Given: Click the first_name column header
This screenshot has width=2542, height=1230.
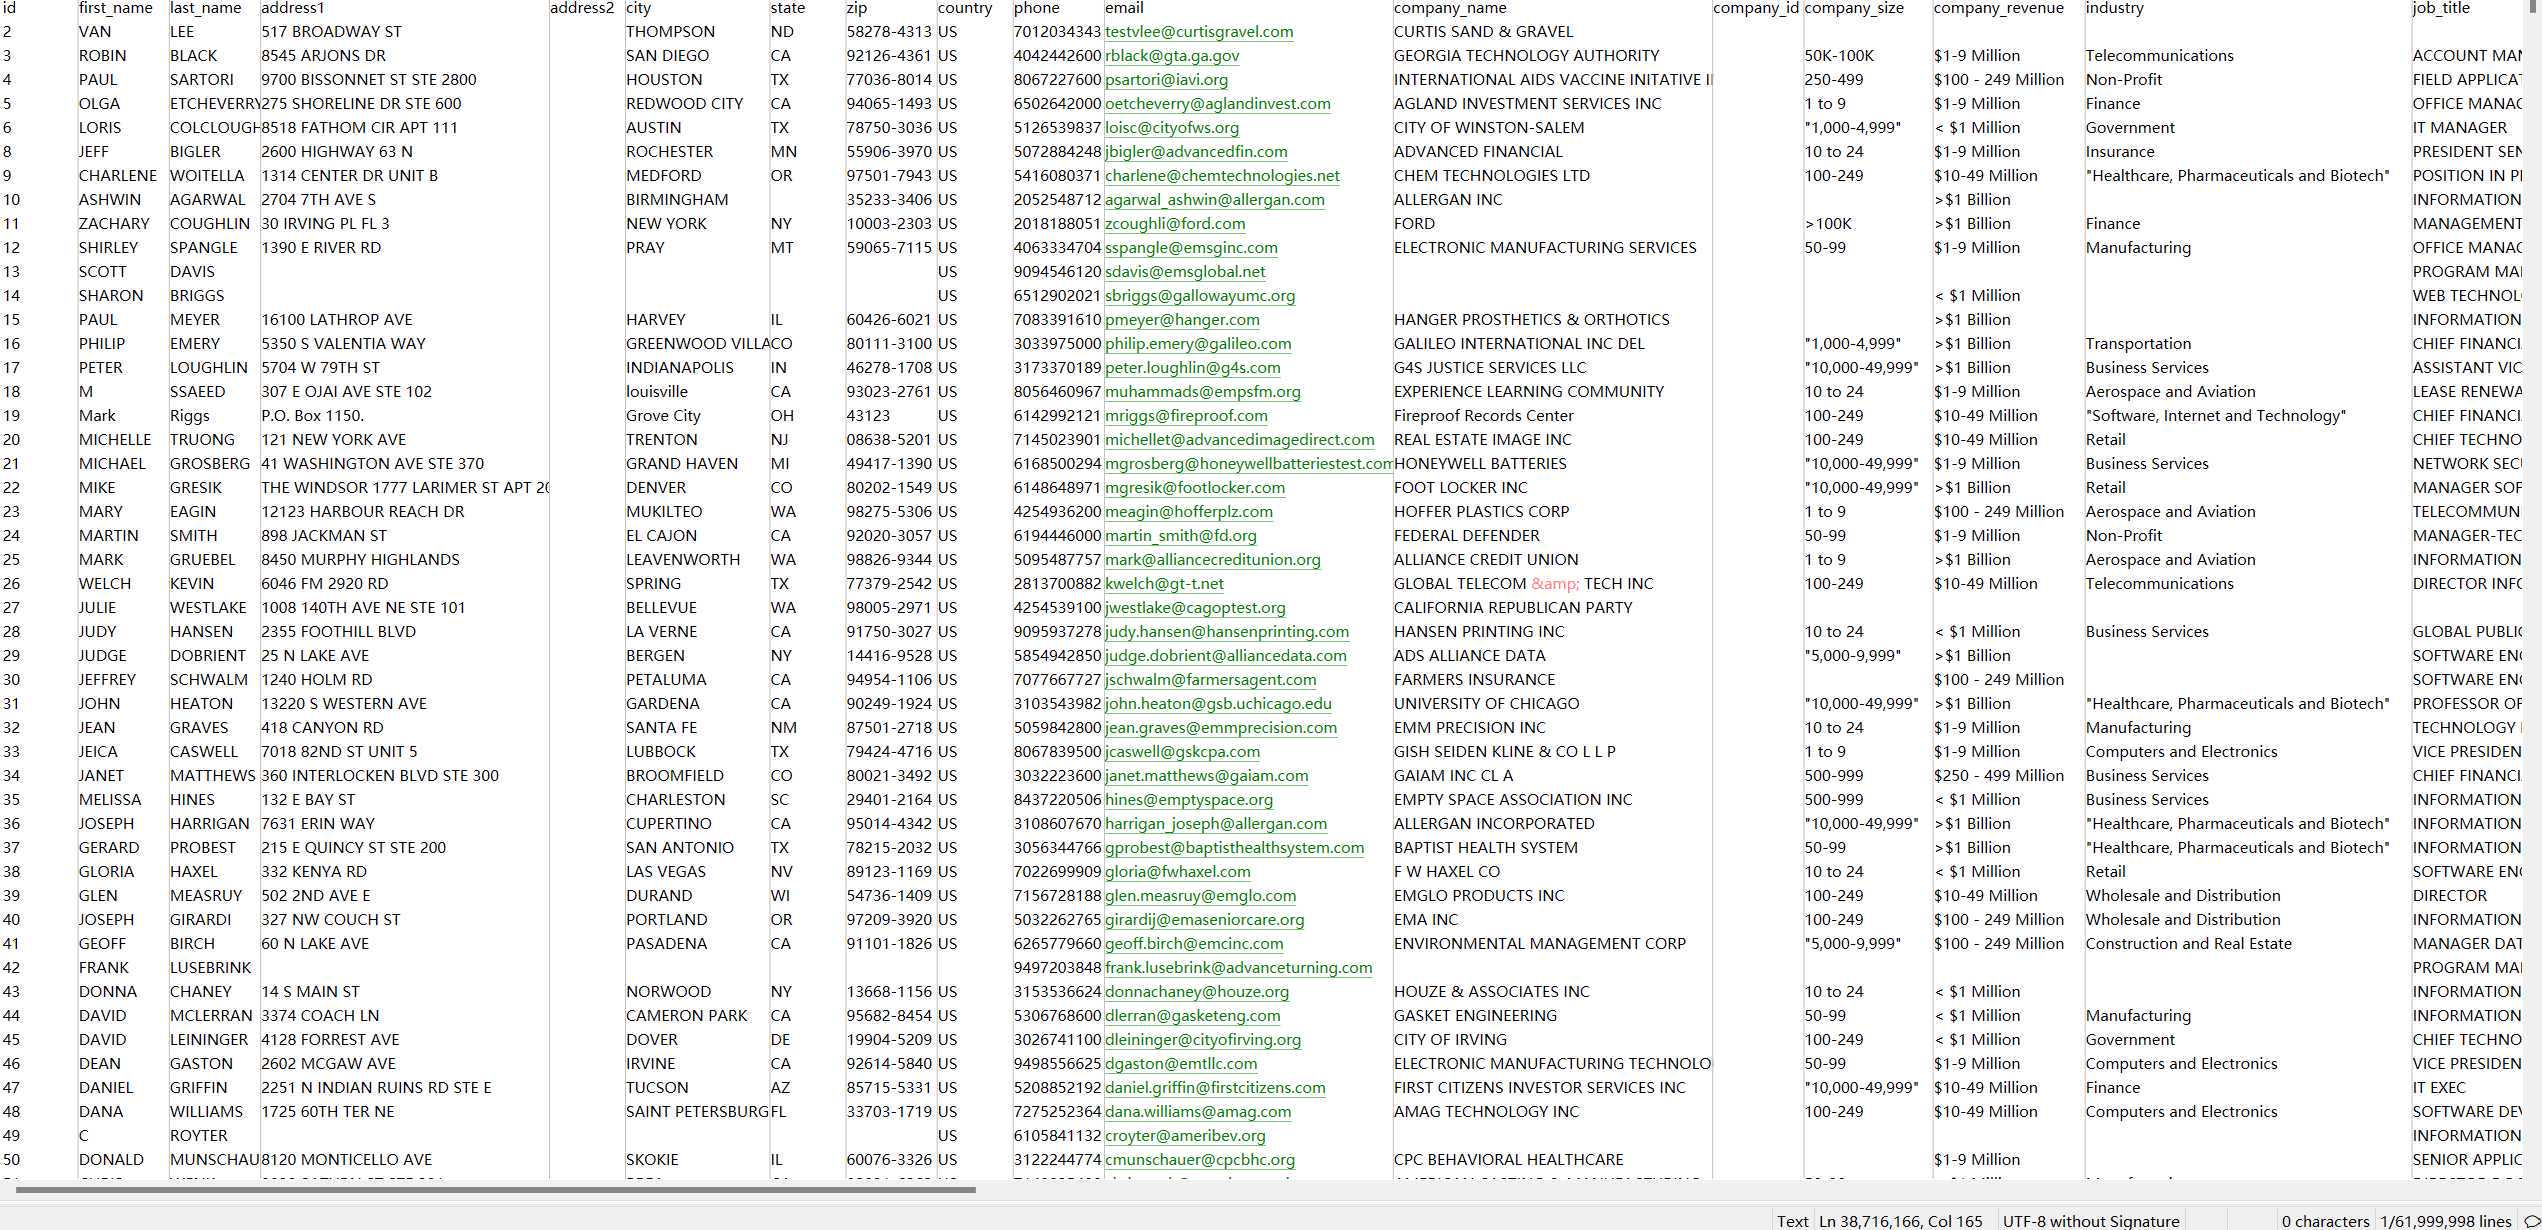Looking at the screenshot, I should pos(116,8).
